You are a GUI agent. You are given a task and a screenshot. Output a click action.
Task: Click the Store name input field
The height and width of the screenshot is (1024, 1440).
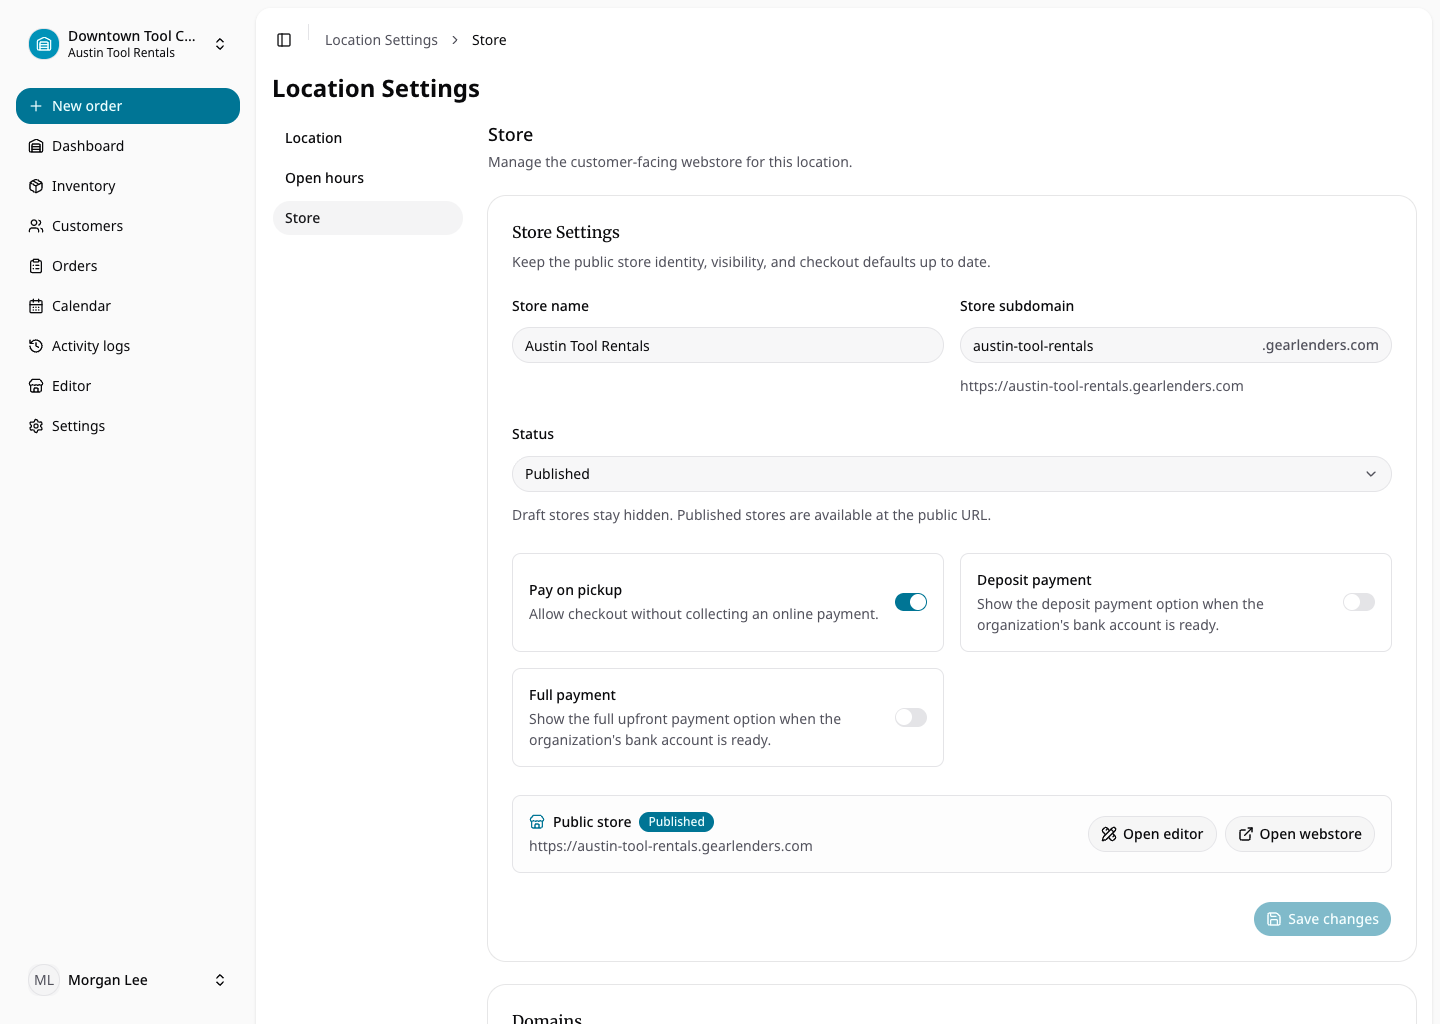pyautogui.click(x=728, y=345)
